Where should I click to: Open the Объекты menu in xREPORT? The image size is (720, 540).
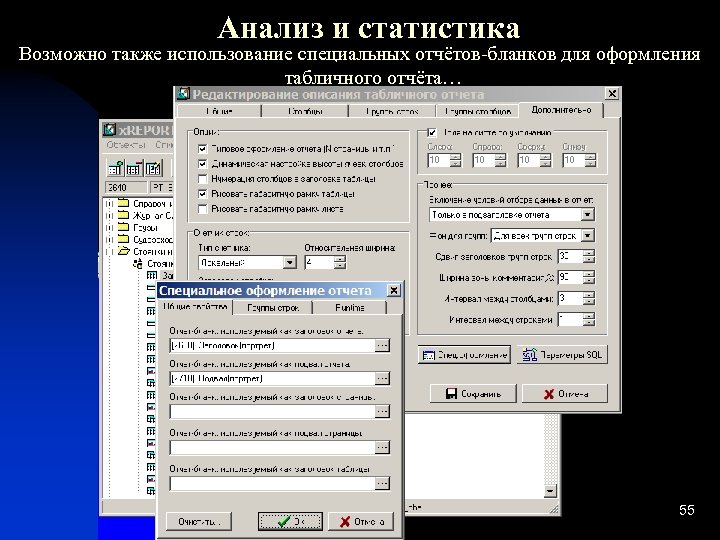[126, 145]
